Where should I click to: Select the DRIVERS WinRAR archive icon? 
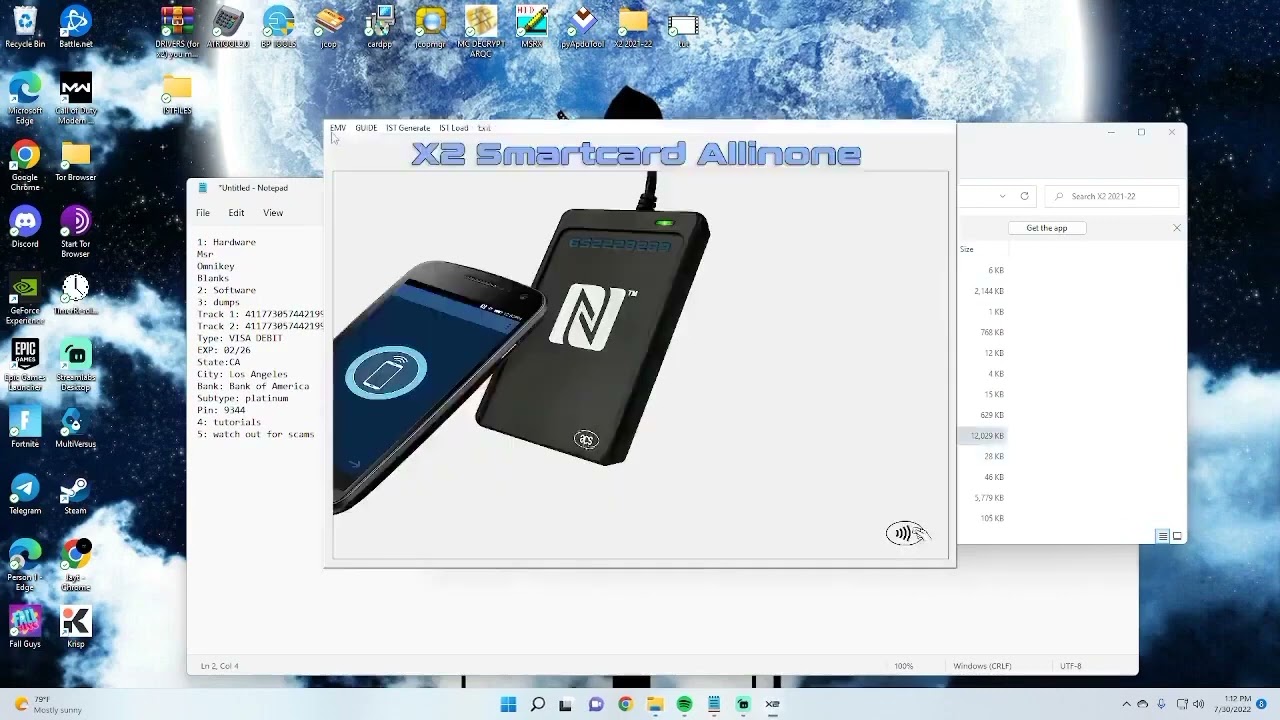tap(177, 31)
